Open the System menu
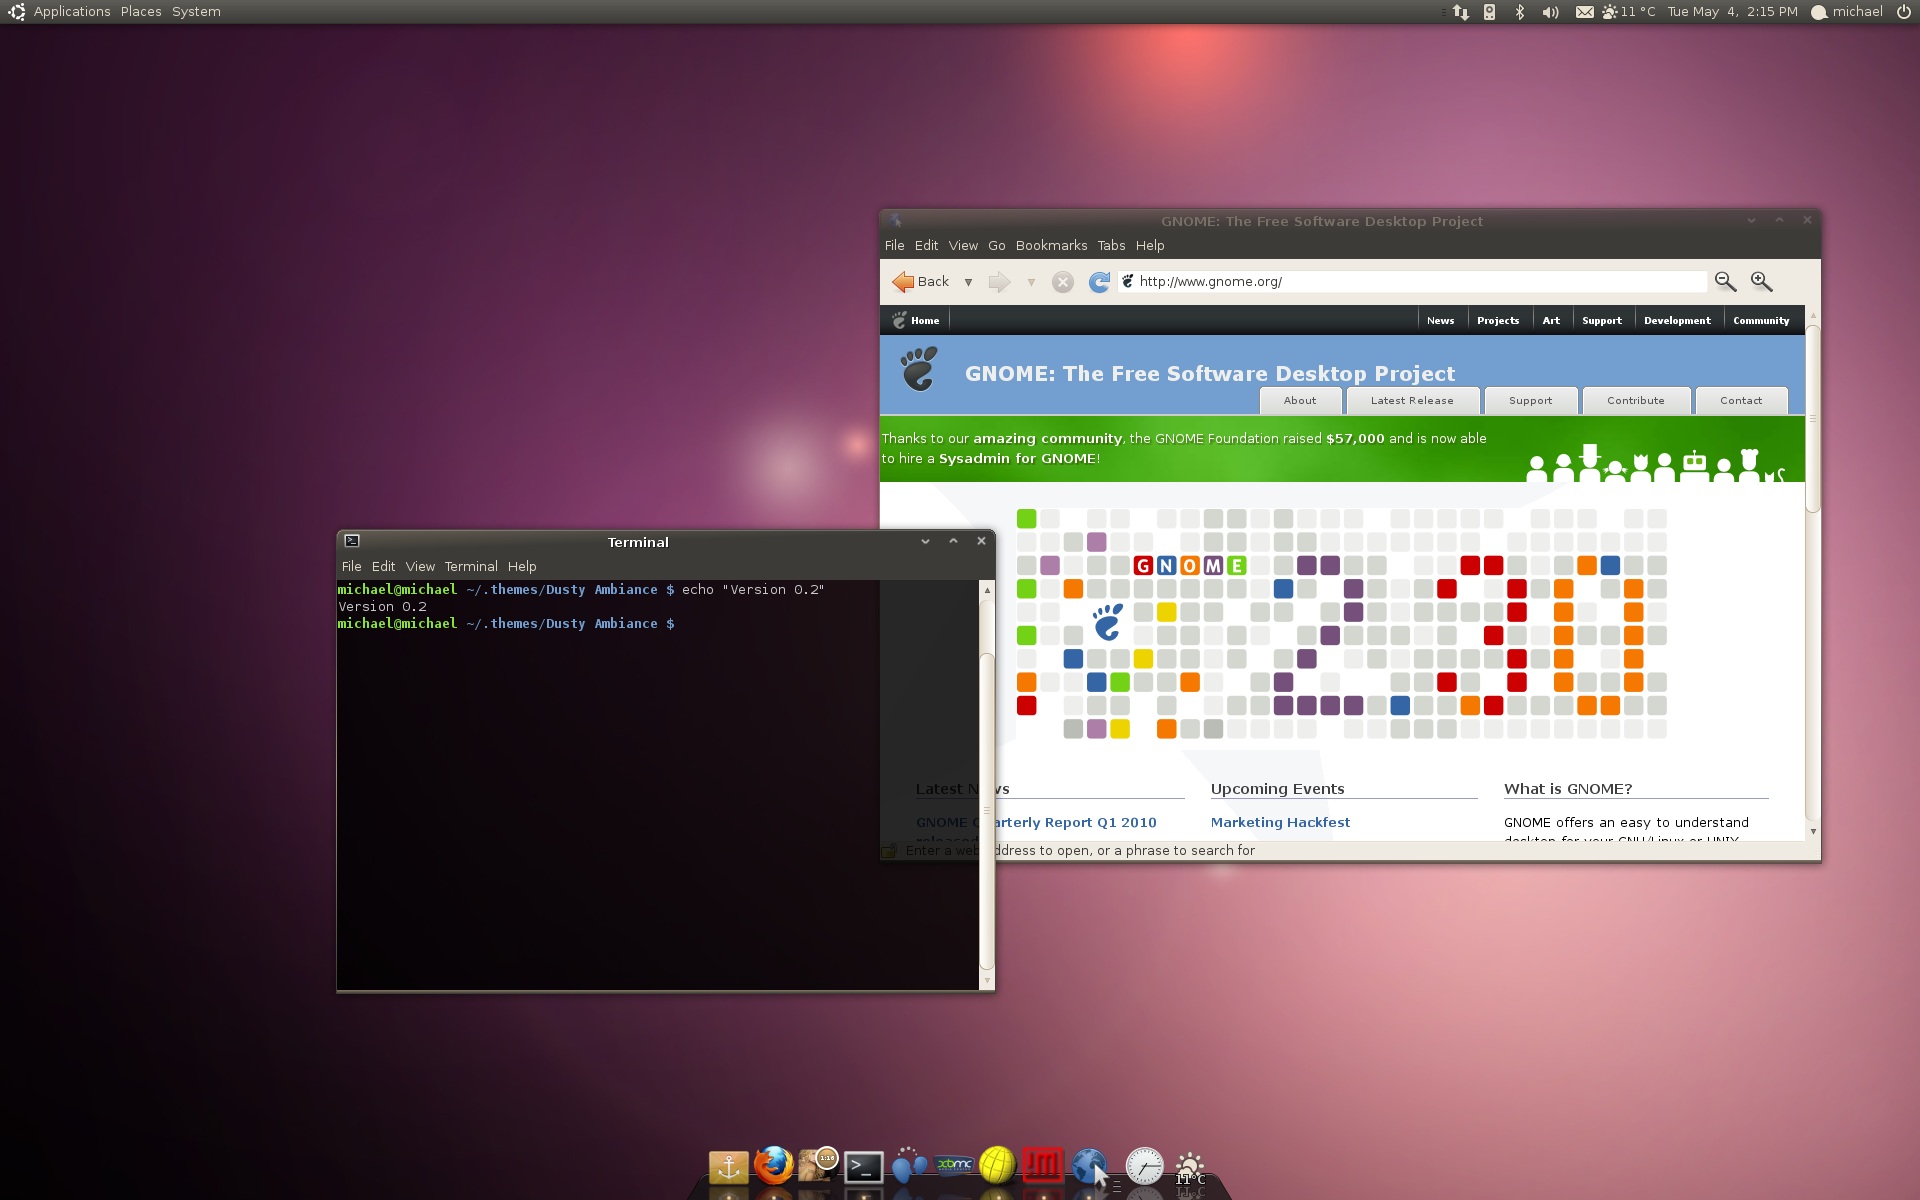Screen dimensions: 1920x1200 tap(196, 12)
